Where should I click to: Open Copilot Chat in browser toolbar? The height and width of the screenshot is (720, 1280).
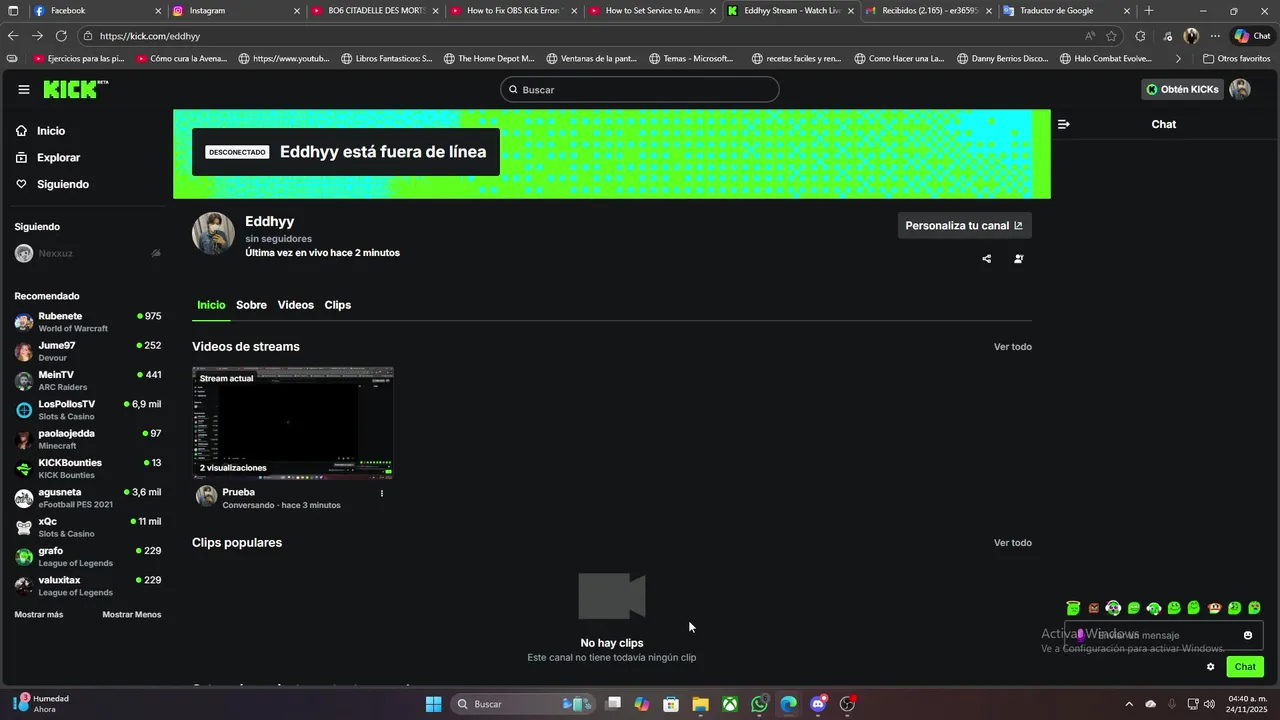click(1252, 36)
